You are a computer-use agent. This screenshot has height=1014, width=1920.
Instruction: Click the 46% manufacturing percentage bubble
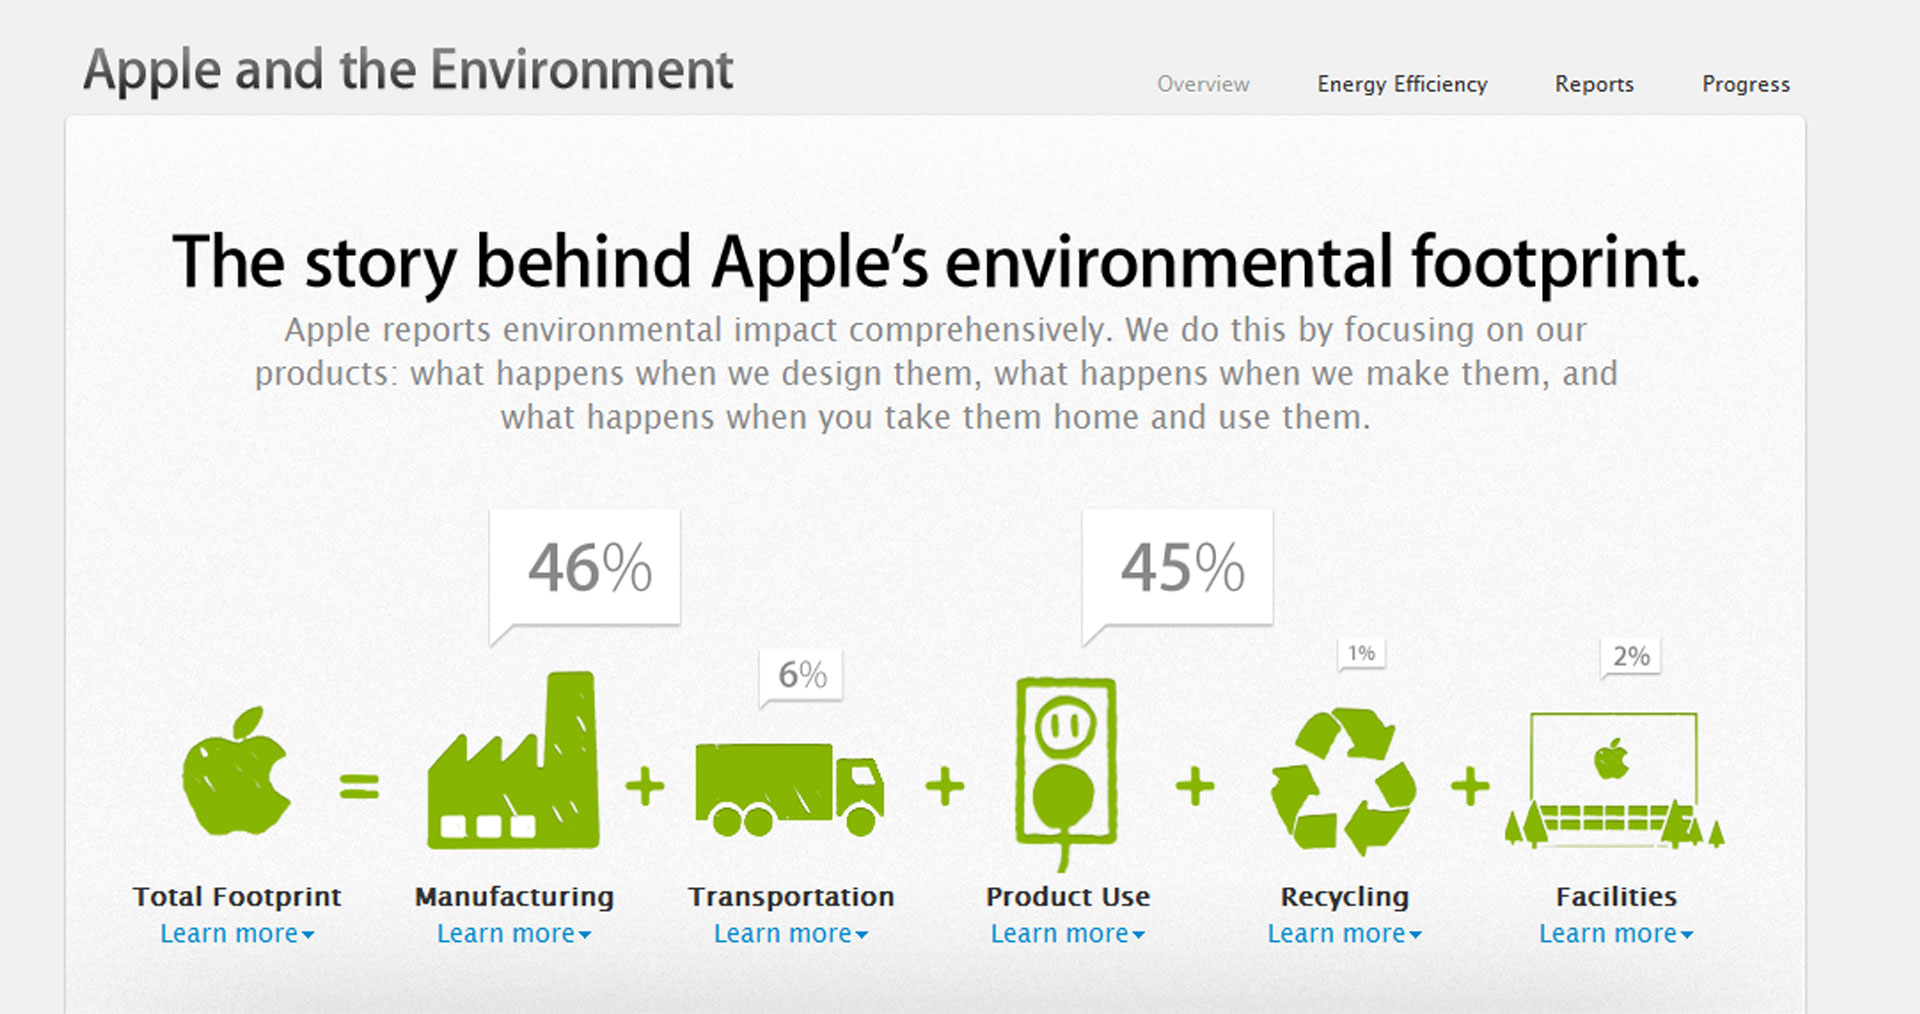587,568
